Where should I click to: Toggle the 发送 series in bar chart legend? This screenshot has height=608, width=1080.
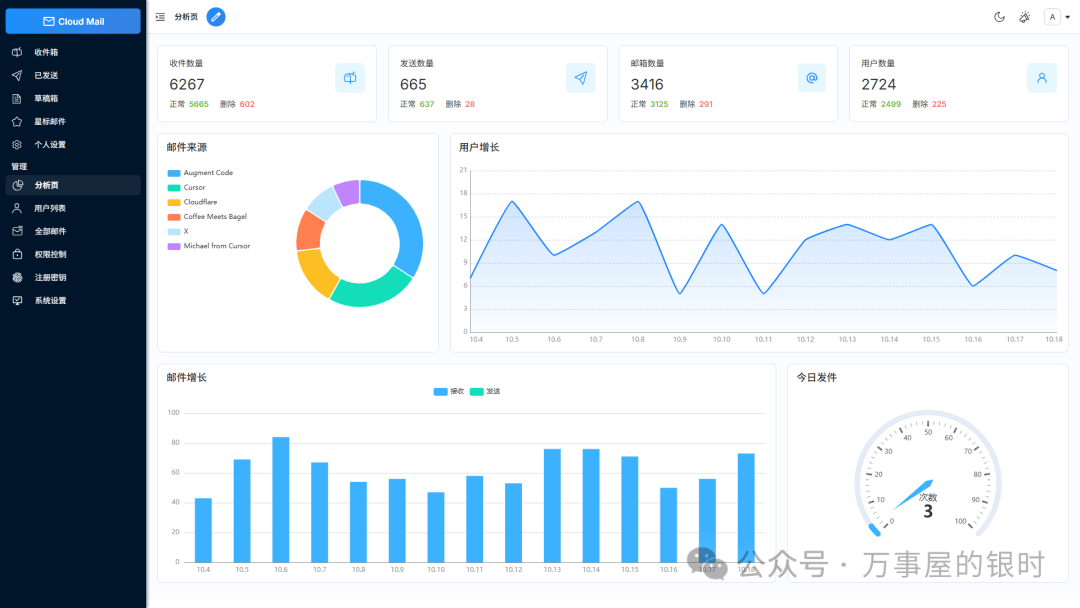click(485, 392)
